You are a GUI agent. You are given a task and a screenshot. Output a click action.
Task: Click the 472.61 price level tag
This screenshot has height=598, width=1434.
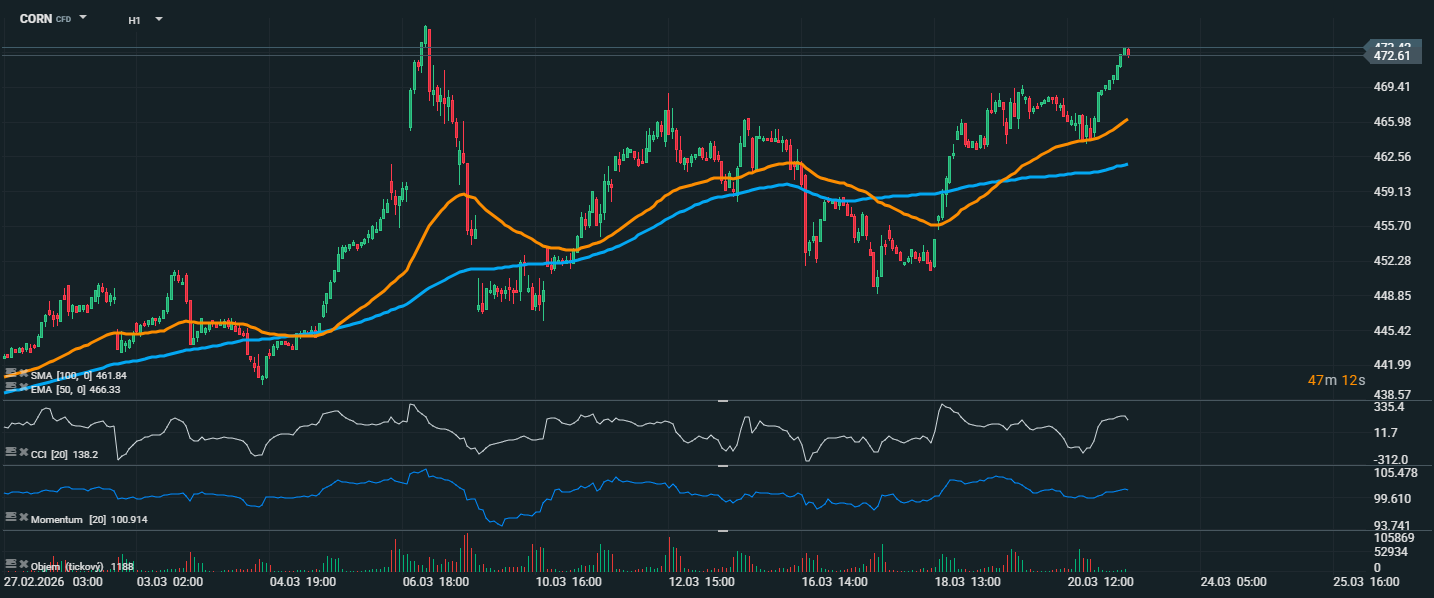1392,56
